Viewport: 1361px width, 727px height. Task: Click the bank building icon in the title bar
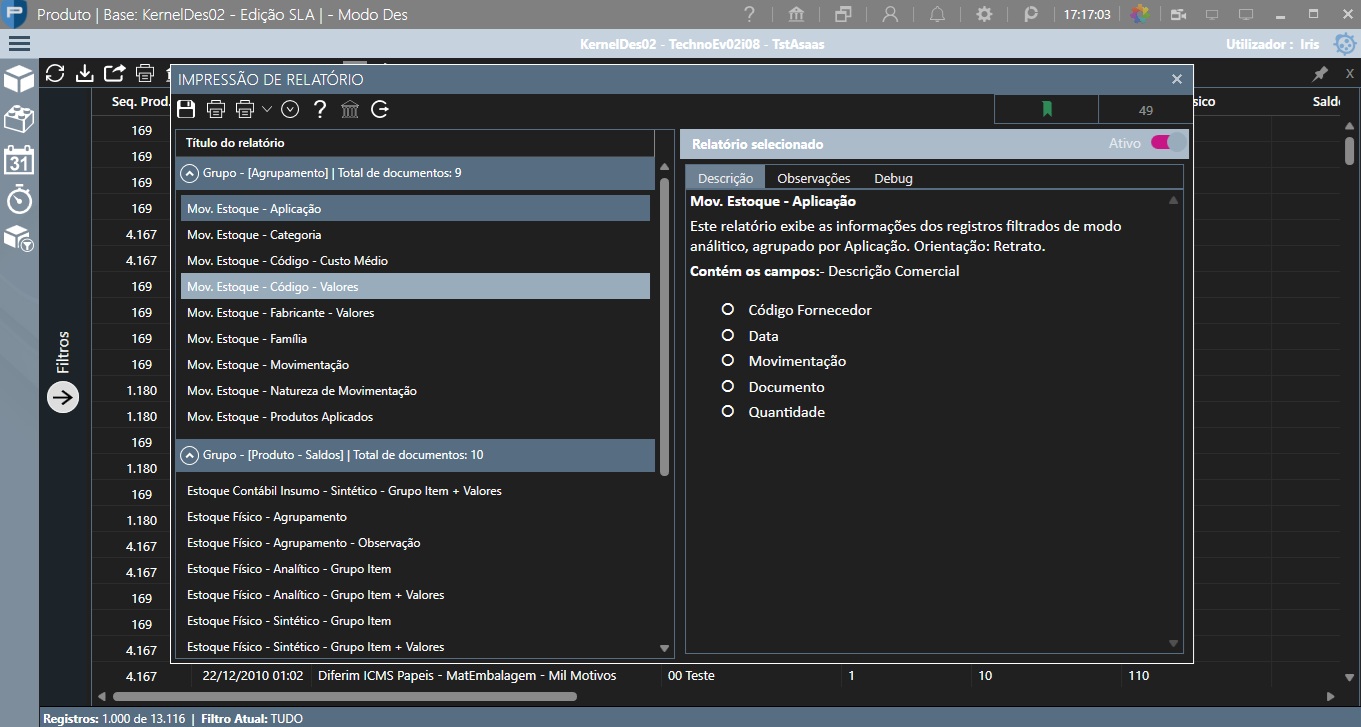pyautogui.click(x=797, y=15)
